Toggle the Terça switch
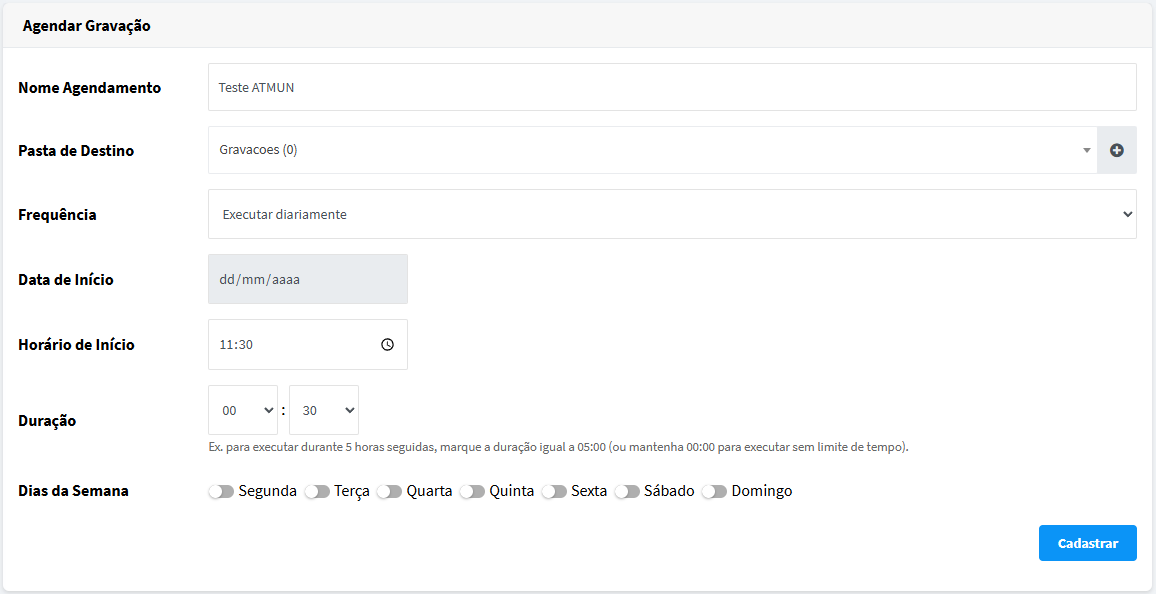Viewport: 1156px width, 594px height. tap(317, 492)
